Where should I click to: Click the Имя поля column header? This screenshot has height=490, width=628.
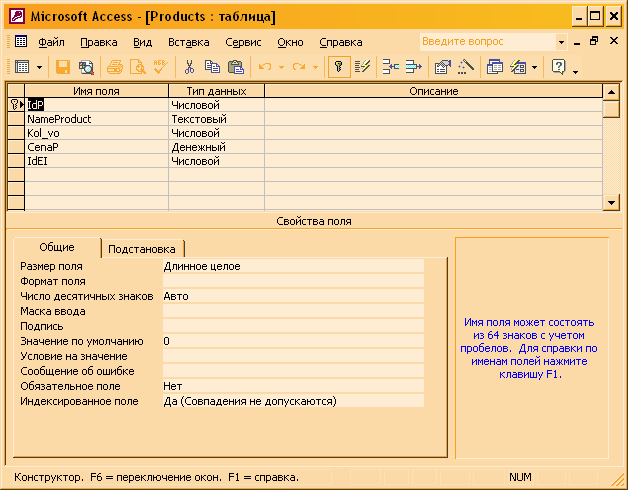[97, 91]
